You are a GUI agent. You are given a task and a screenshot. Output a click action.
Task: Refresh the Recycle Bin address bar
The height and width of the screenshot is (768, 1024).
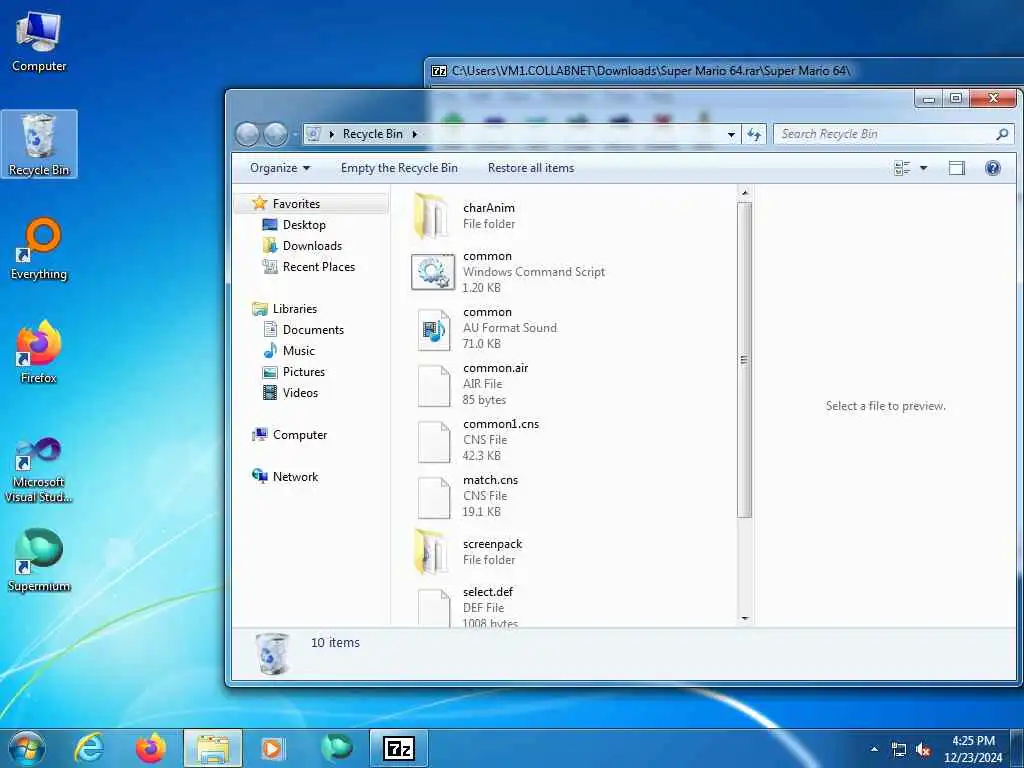[x=754, y=135]
